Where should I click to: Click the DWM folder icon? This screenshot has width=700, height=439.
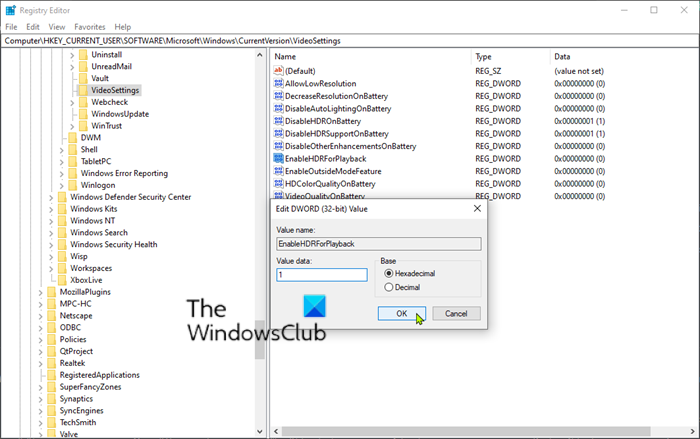click(x=73, y=138)
